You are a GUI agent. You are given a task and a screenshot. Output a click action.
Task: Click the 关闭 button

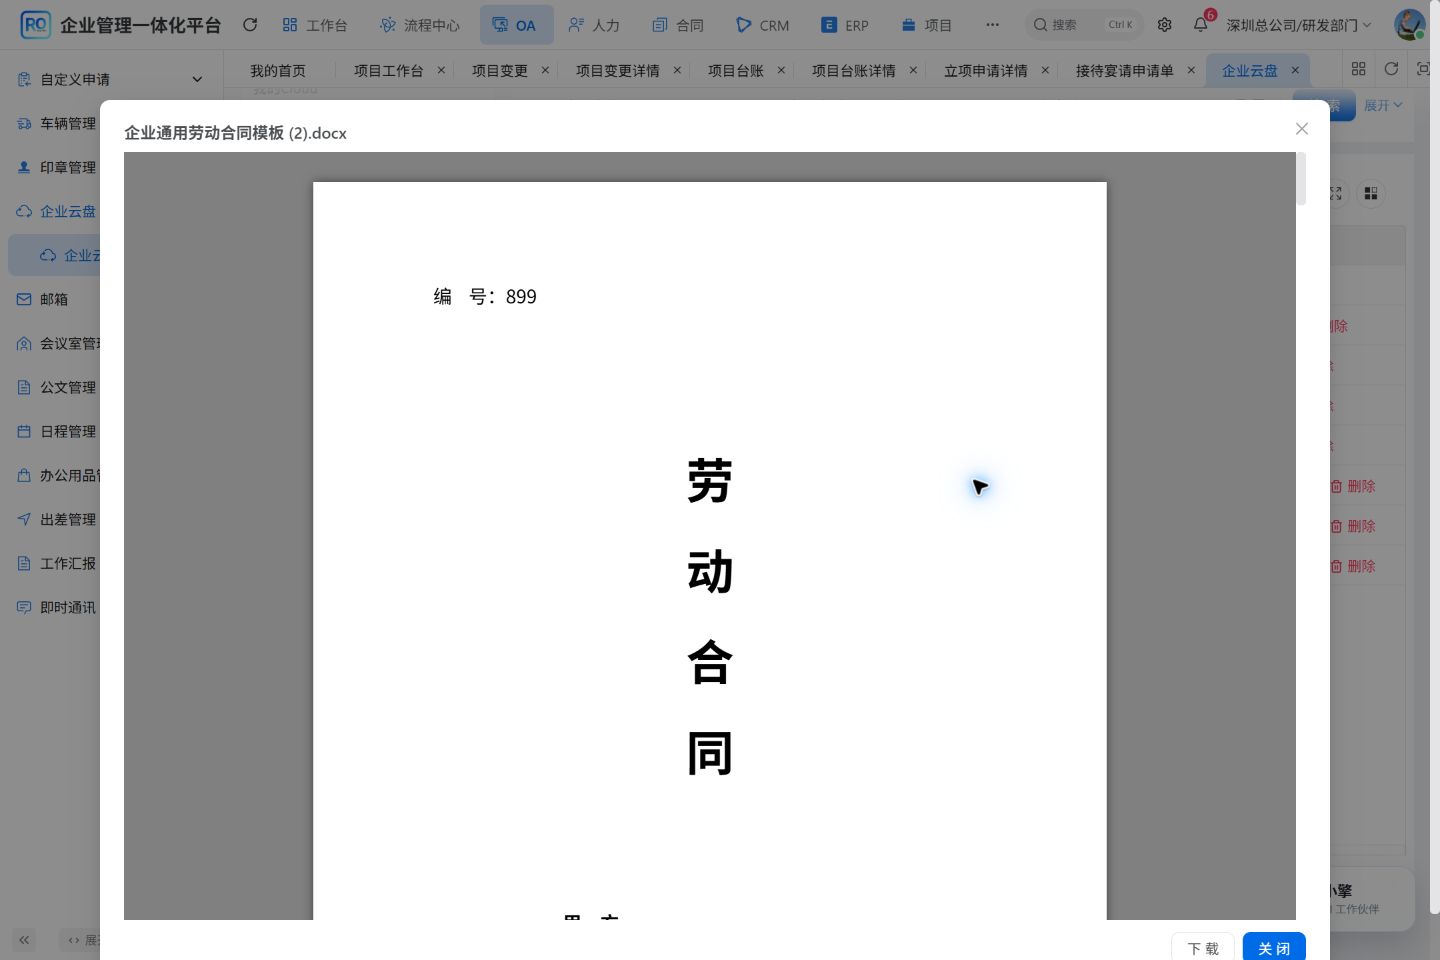click(x=1274, y=948)
